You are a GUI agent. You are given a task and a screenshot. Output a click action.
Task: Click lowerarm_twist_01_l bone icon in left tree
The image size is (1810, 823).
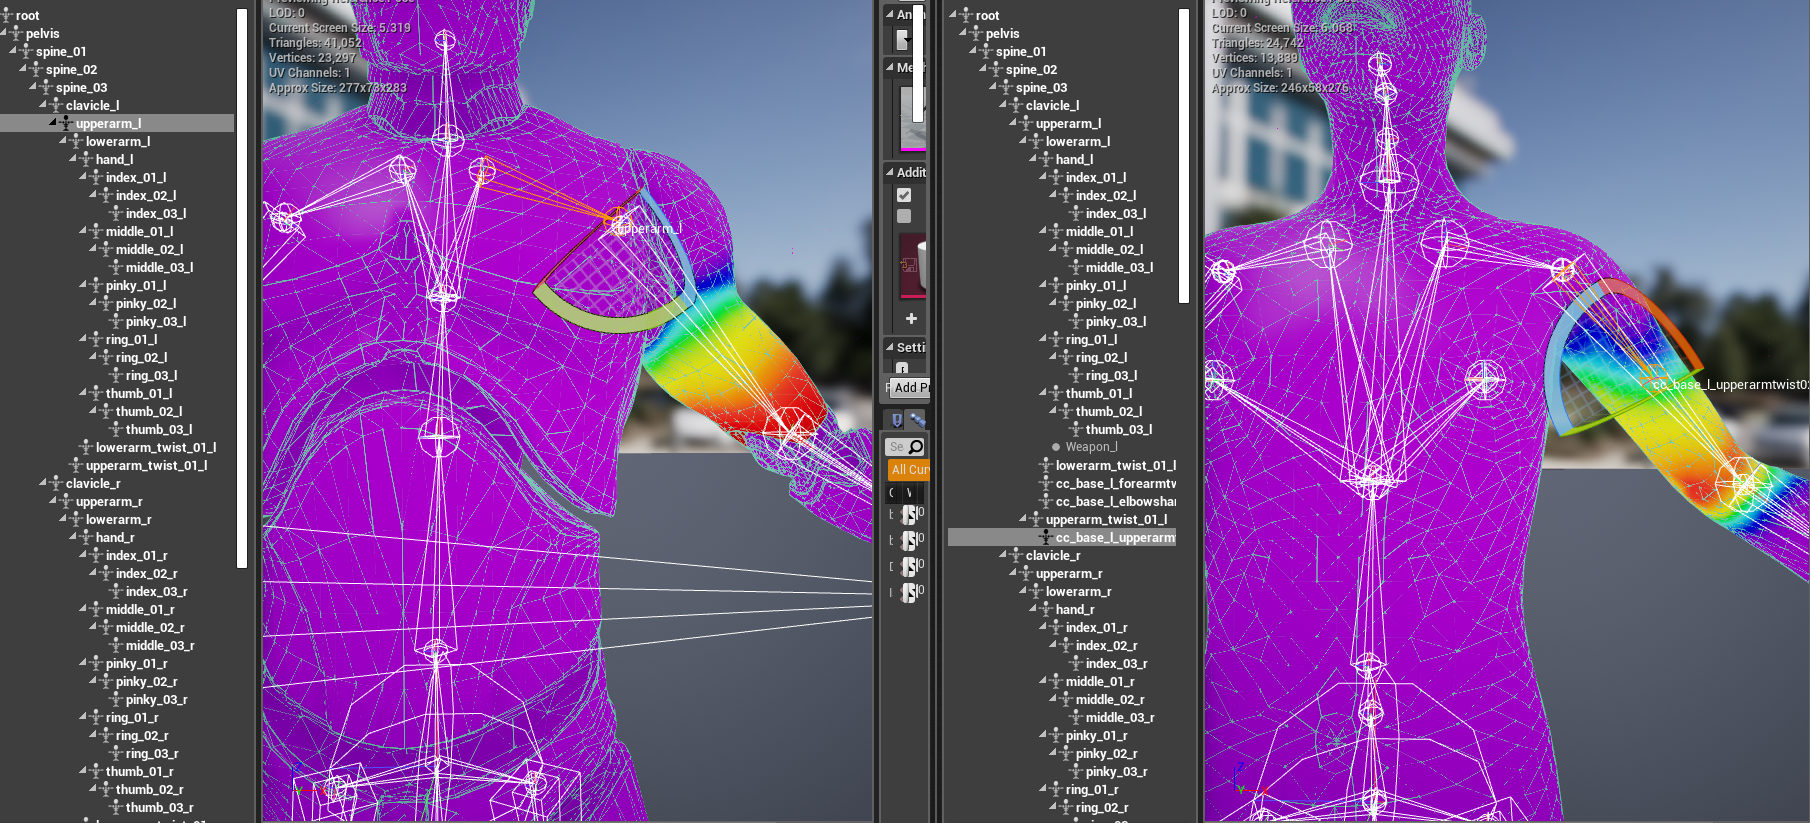tap(87, 447)
